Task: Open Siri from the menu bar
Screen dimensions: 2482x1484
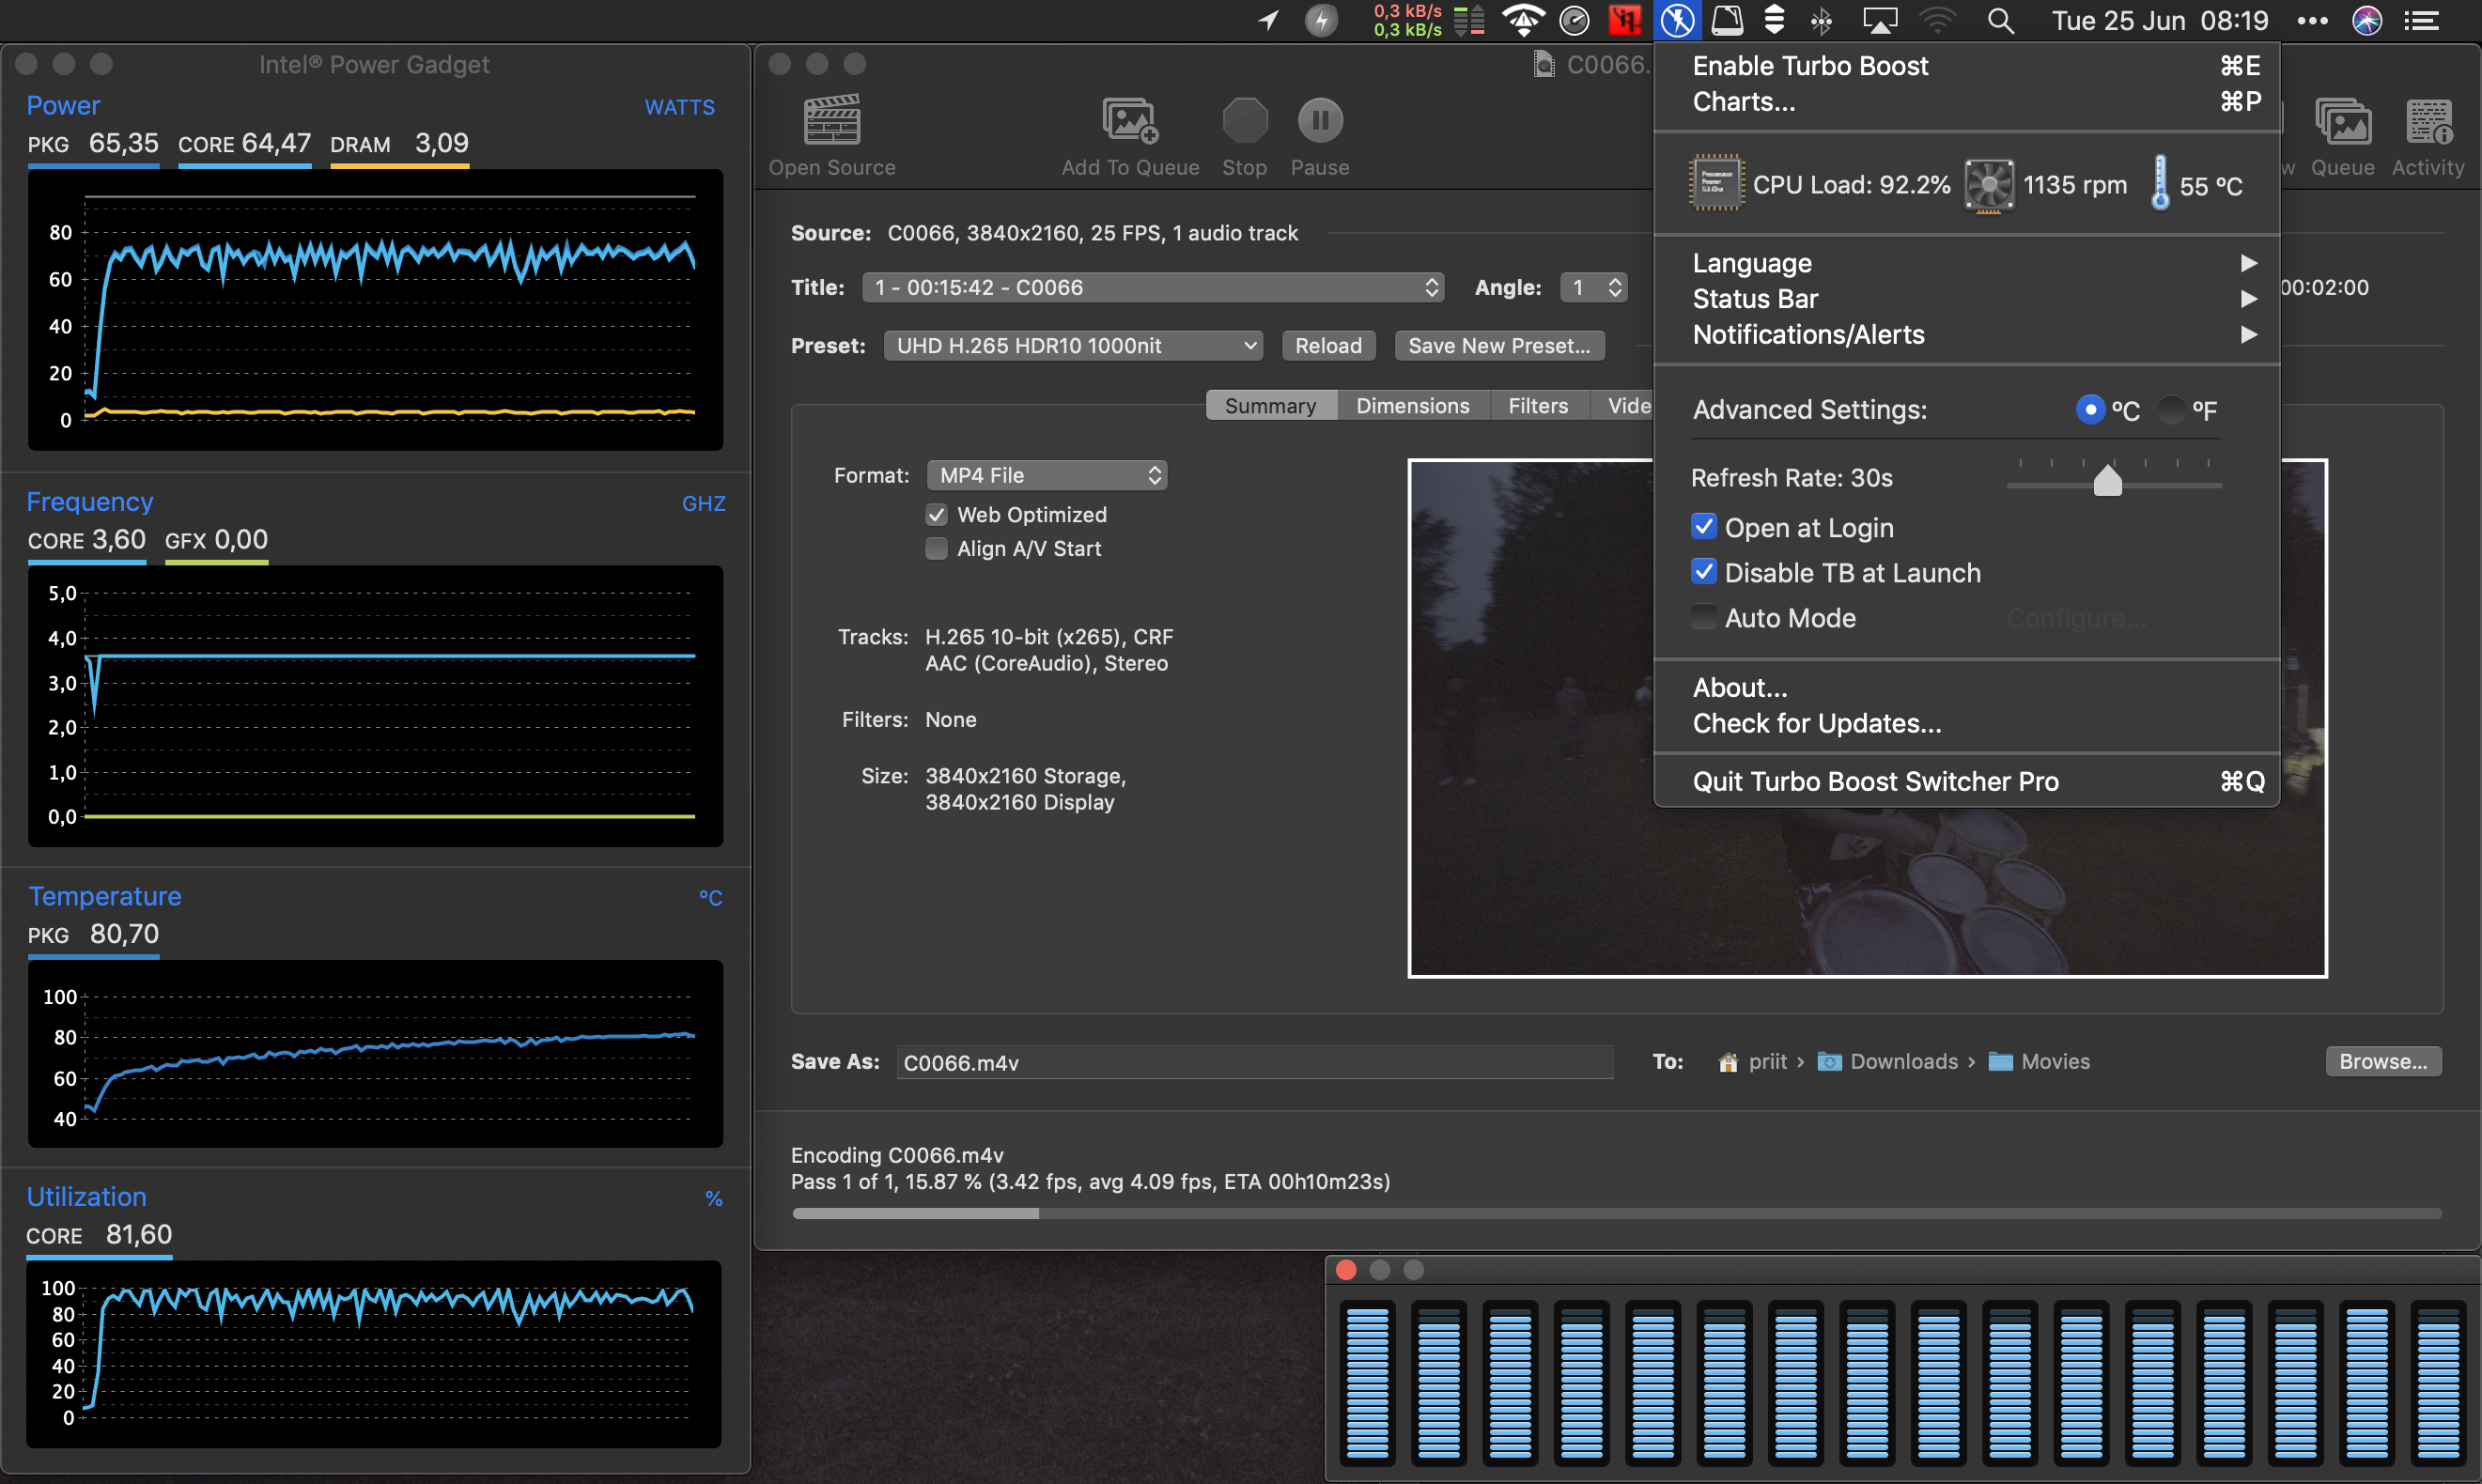Action: tap(2366, 20)
